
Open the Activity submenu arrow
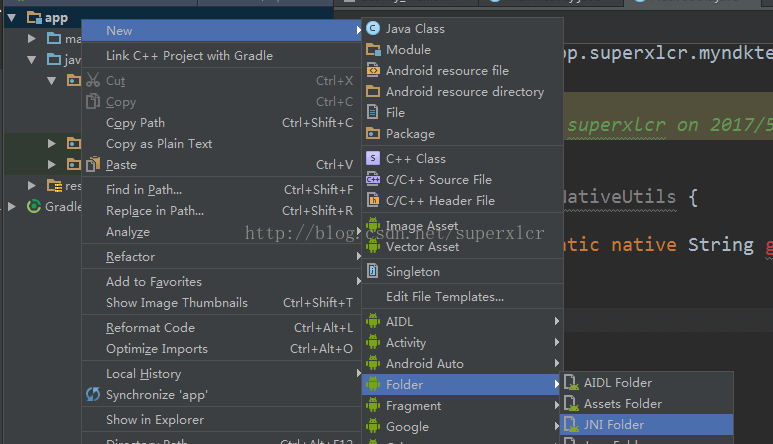[x=557, y=342]
